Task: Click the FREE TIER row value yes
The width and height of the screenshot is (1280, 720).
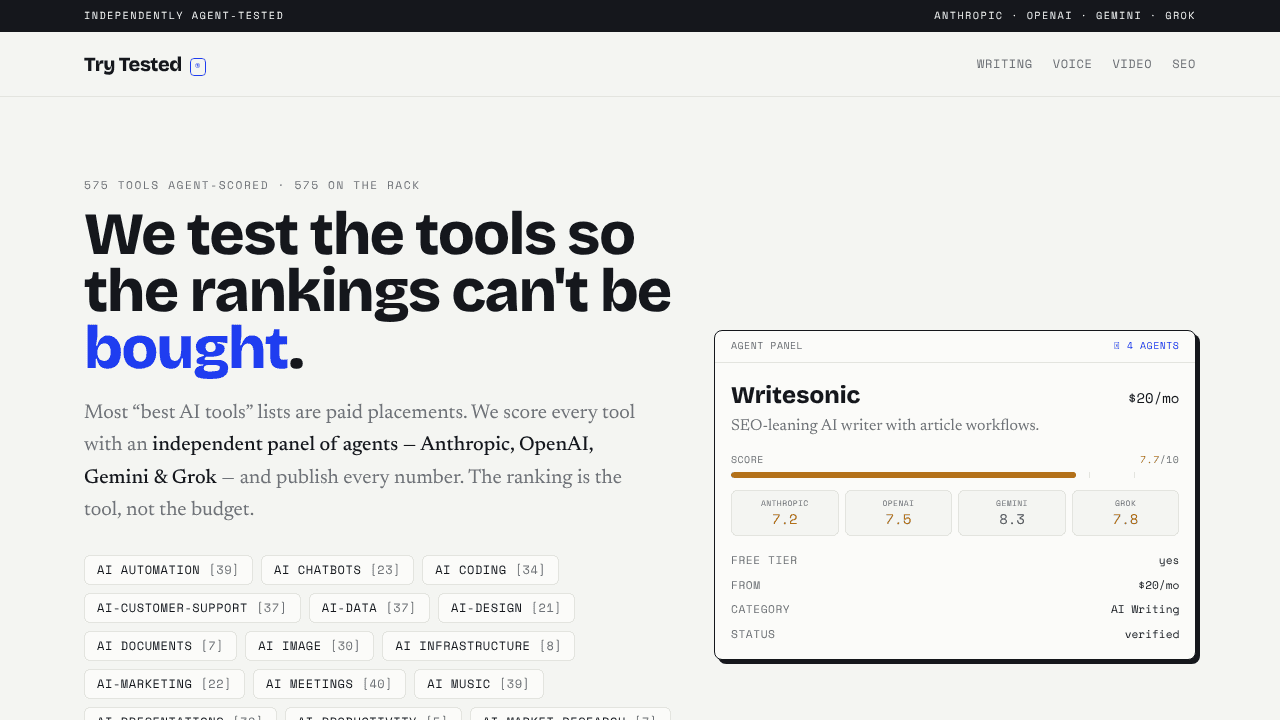Action: point(1169,560)
